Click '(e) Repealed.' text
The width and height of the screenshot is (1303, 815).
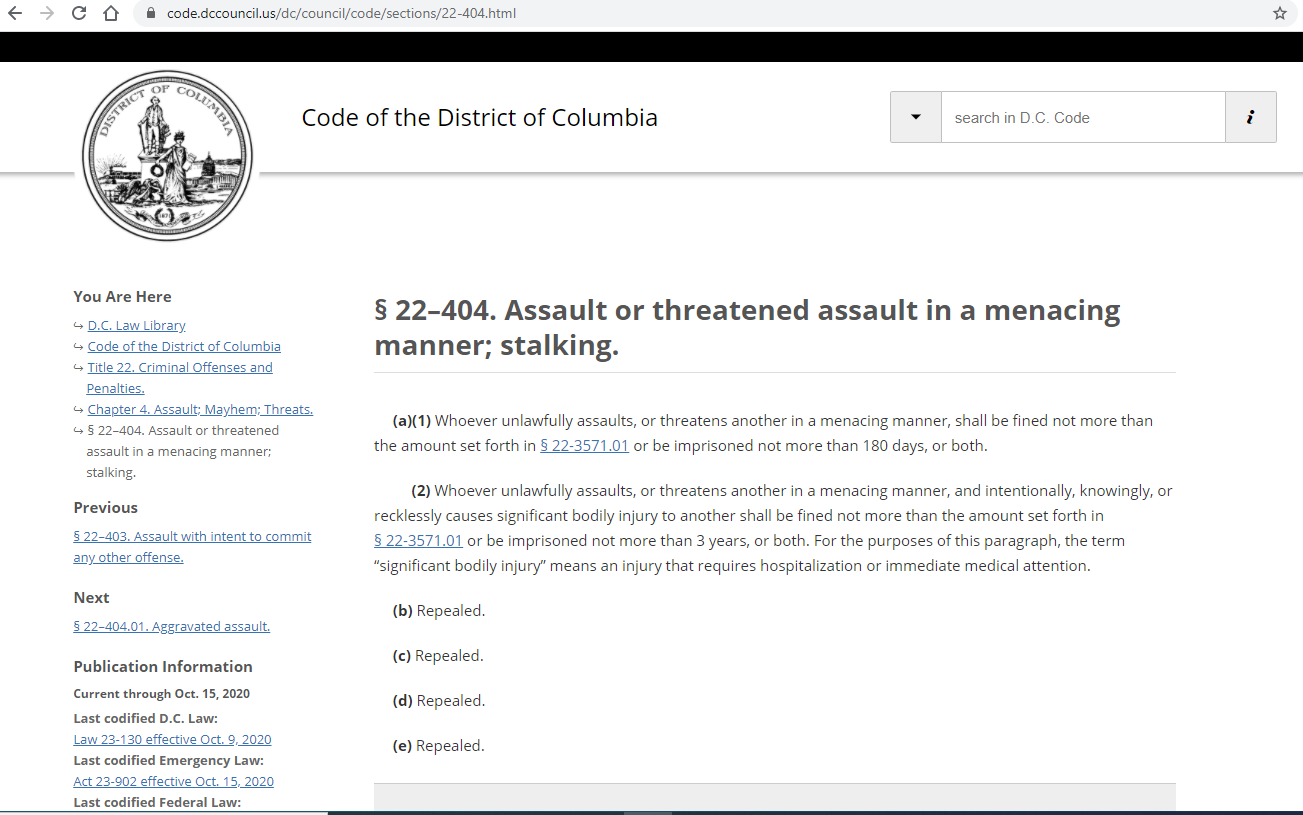(x=438, y=746)
